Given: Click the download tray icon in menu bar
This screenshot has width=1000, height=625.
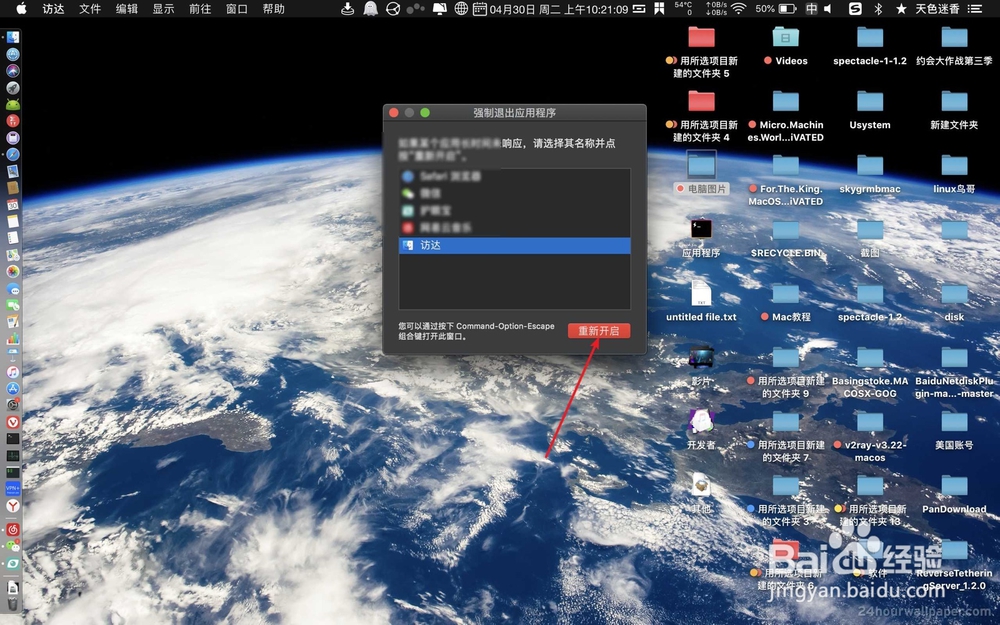Looking at the screenshot, I should (x=348, y=9).
